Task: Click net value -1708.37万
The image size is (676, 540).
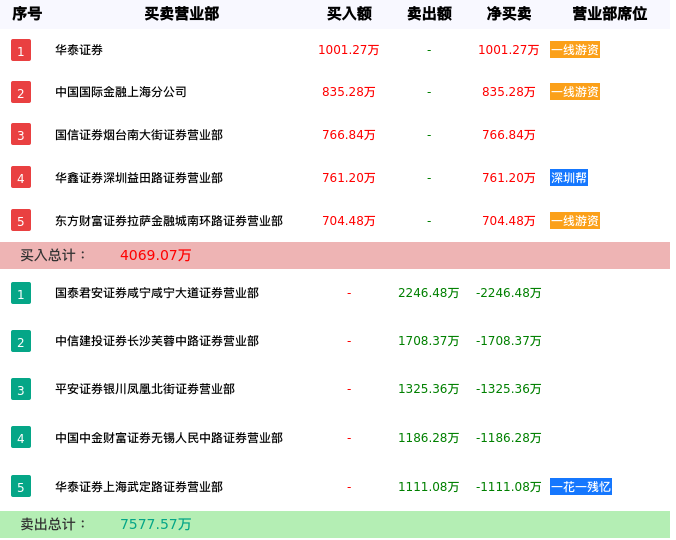Action: click(x=508, y=341)
